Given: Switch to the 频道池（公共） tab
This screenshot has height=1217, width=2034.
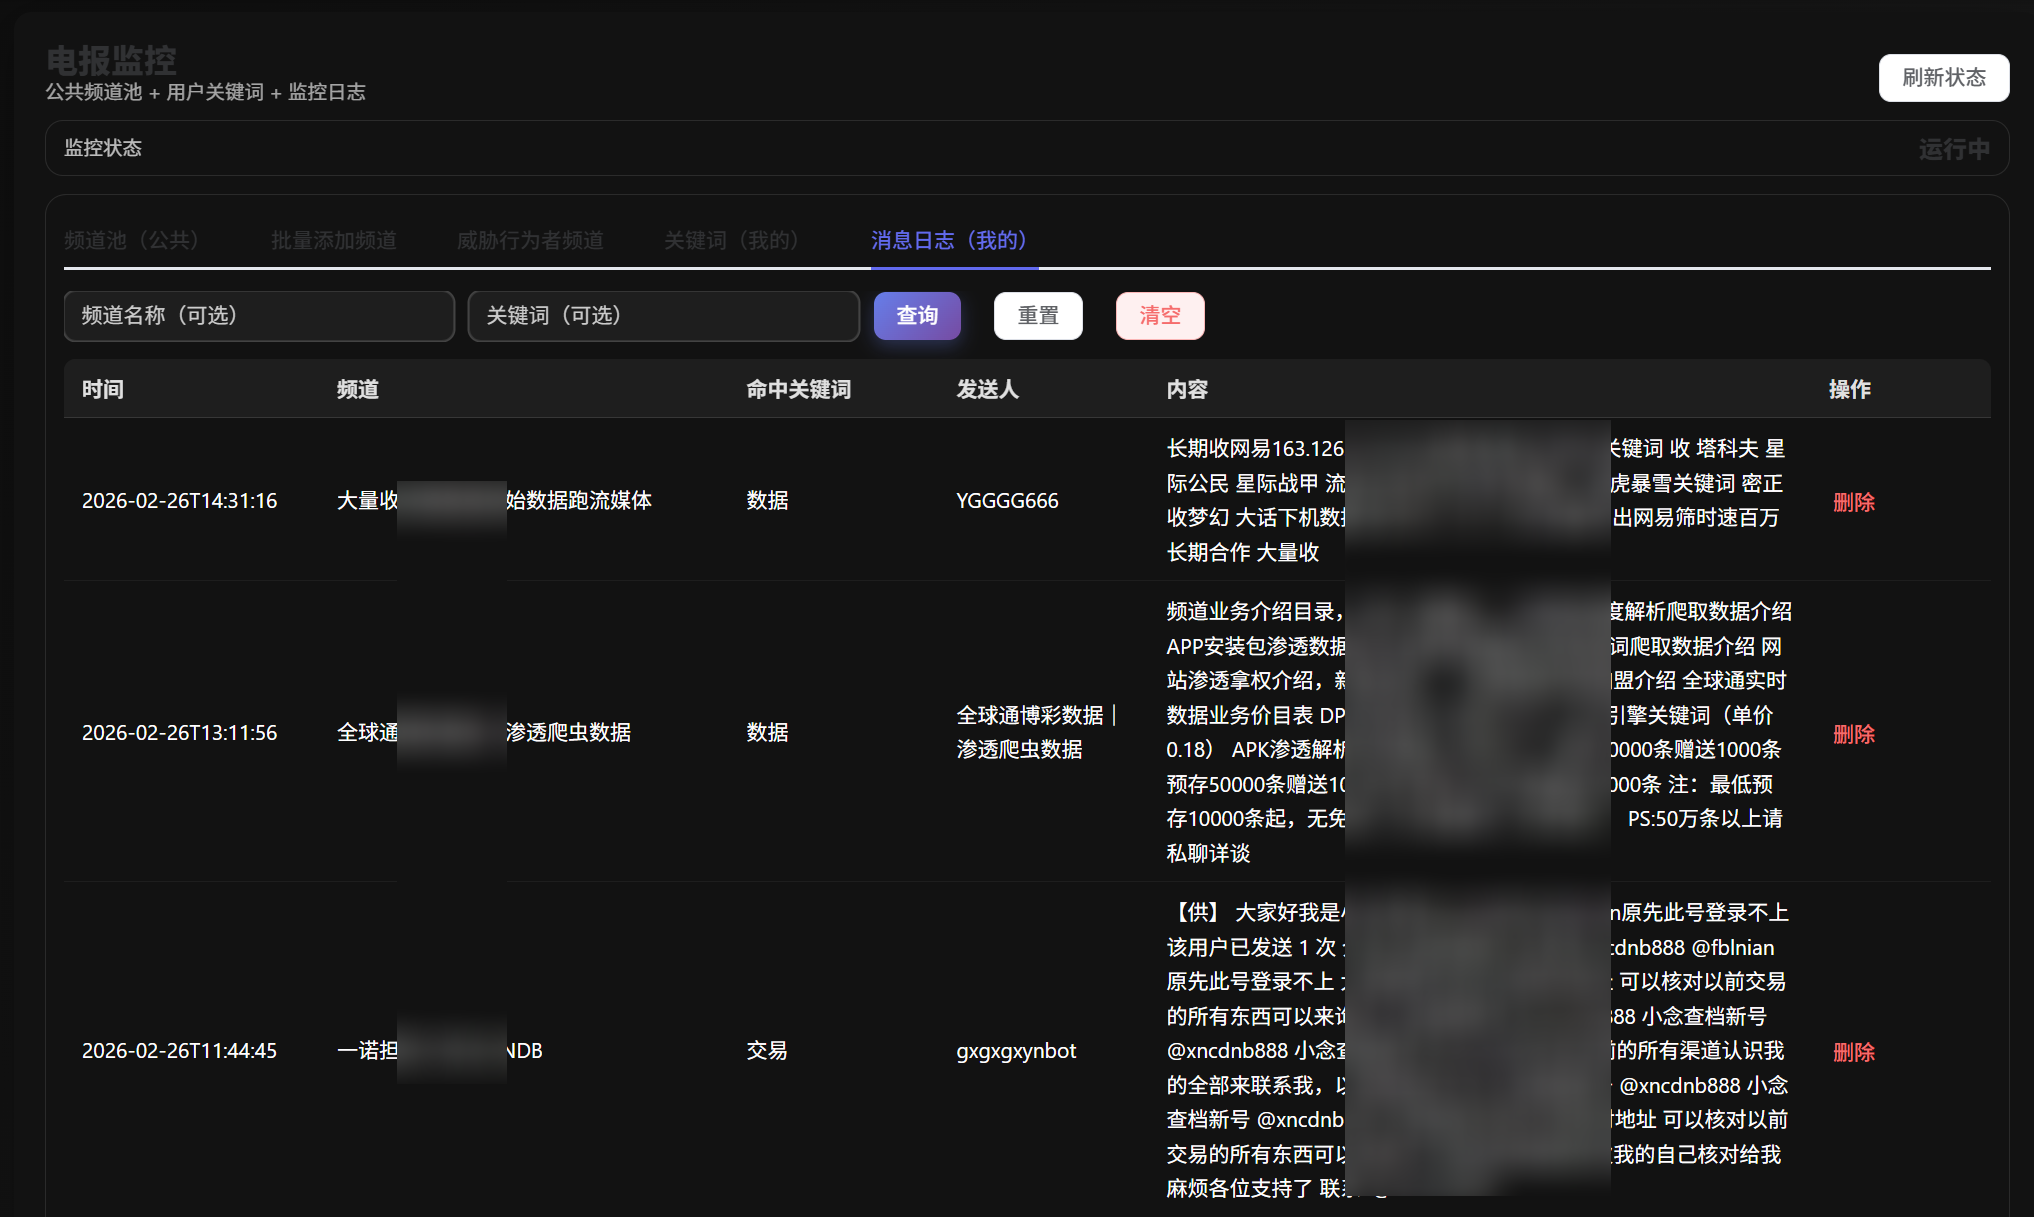Looking at the screenshot, I should pos(133,240).
